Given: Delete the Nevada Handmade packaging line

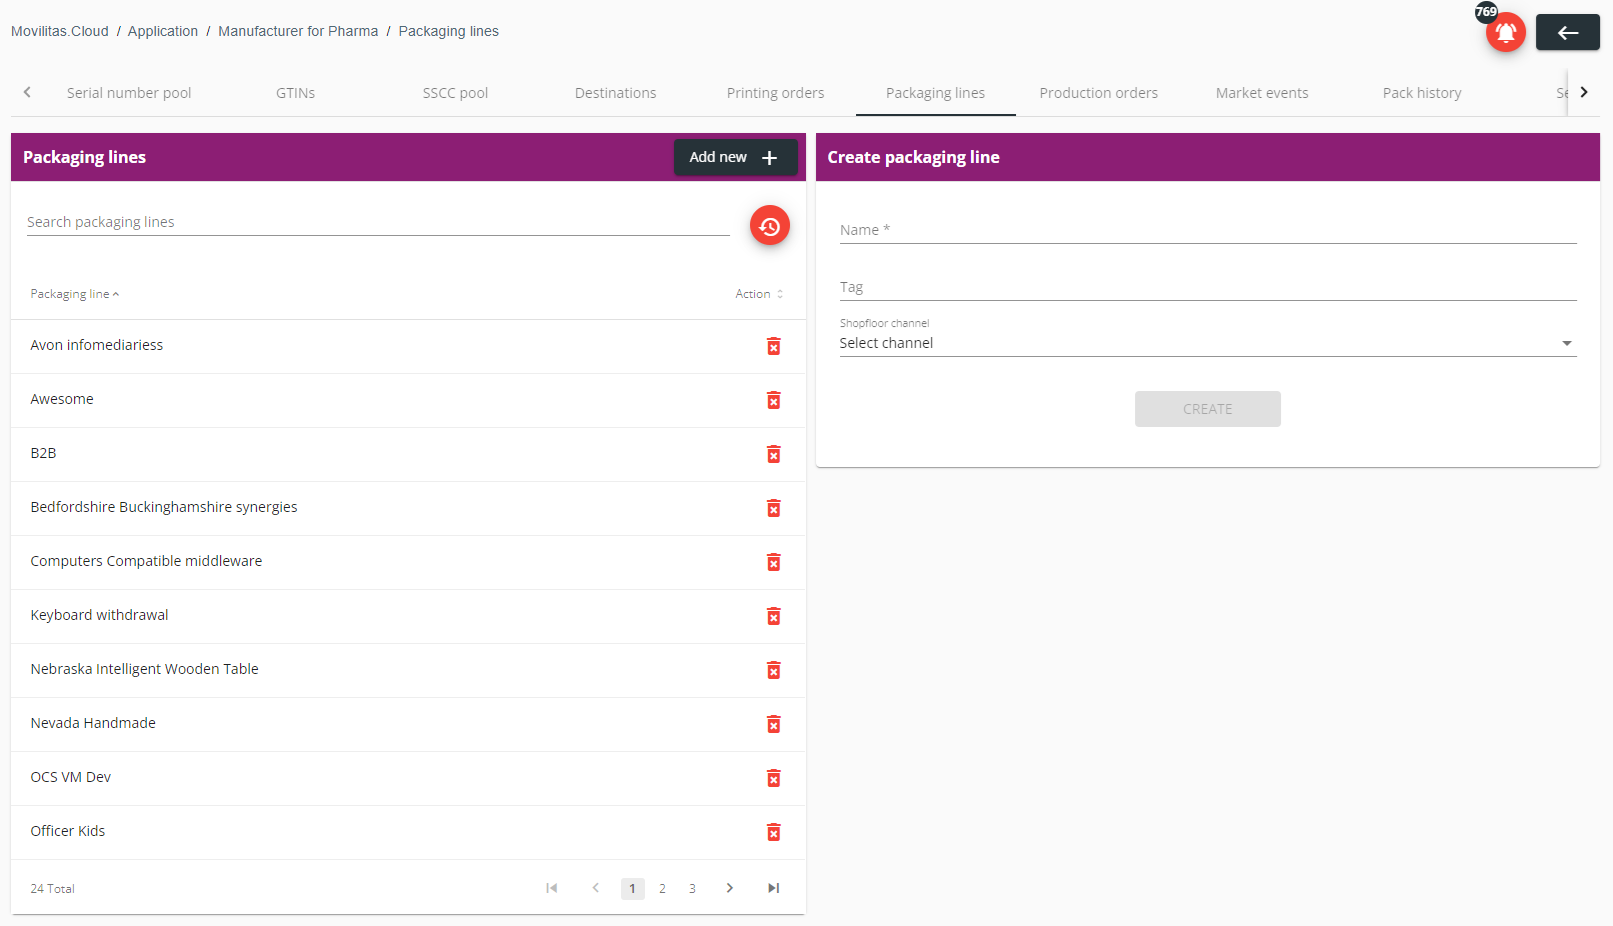Looking at the screenshot, I should point(773,724).
